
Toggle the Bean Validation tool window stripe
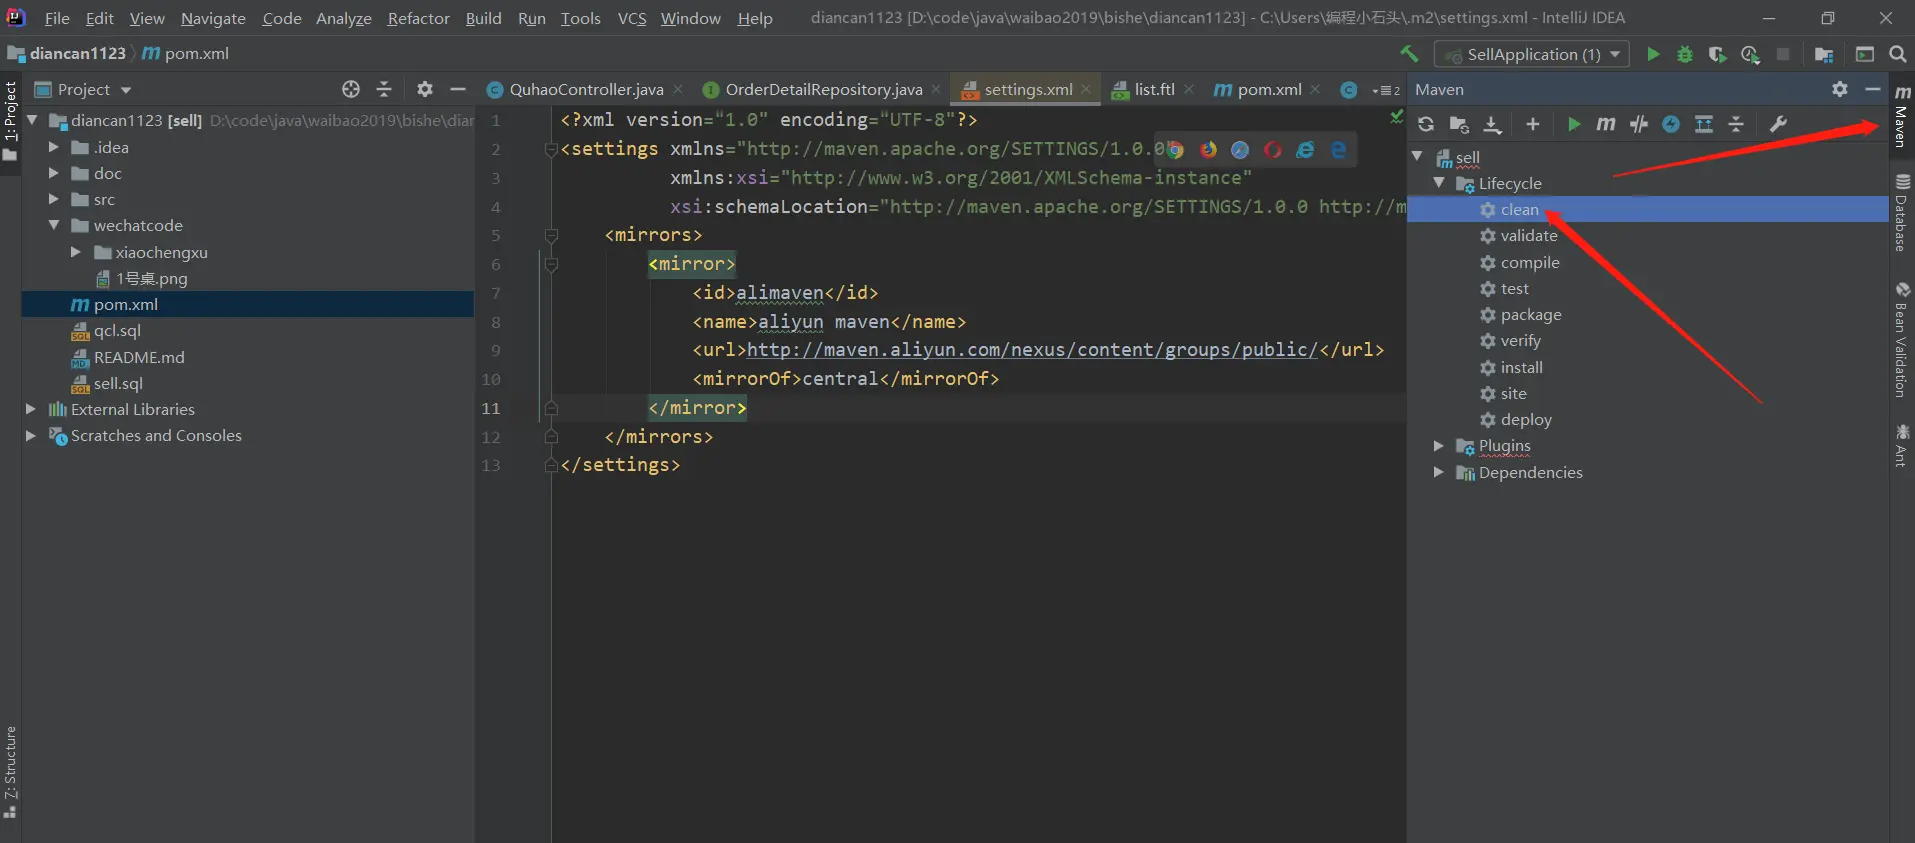(x=1902, y=340)
